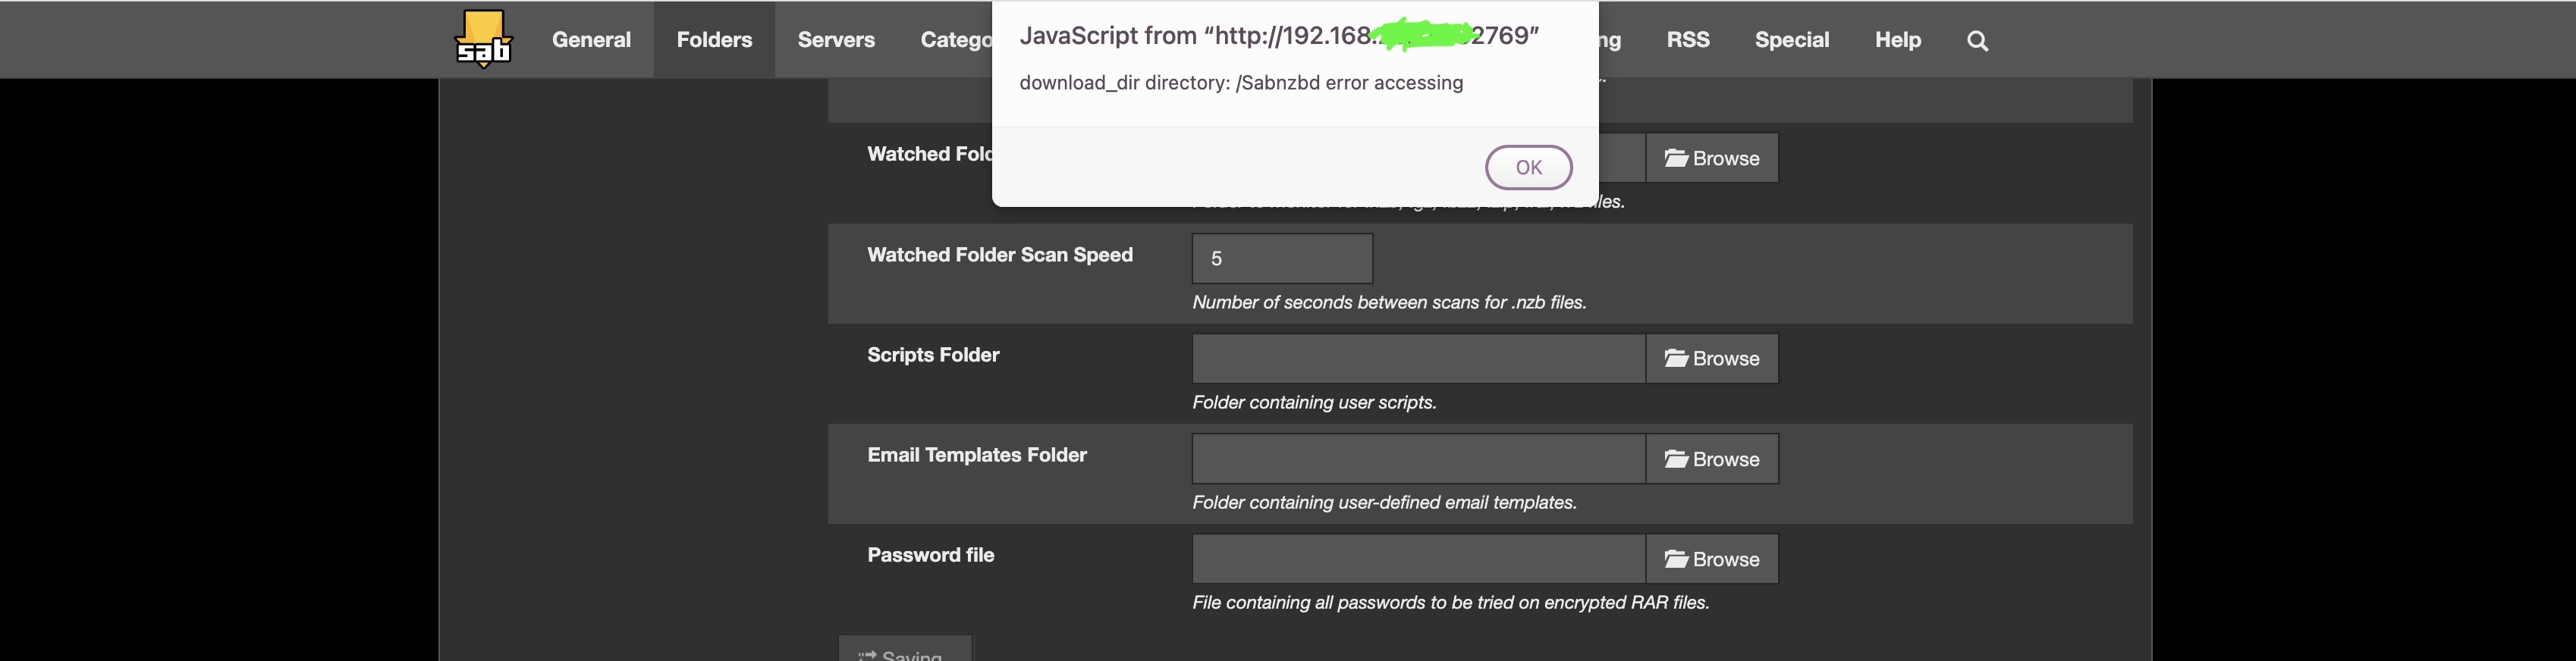Open the Help menu item

1898,40
